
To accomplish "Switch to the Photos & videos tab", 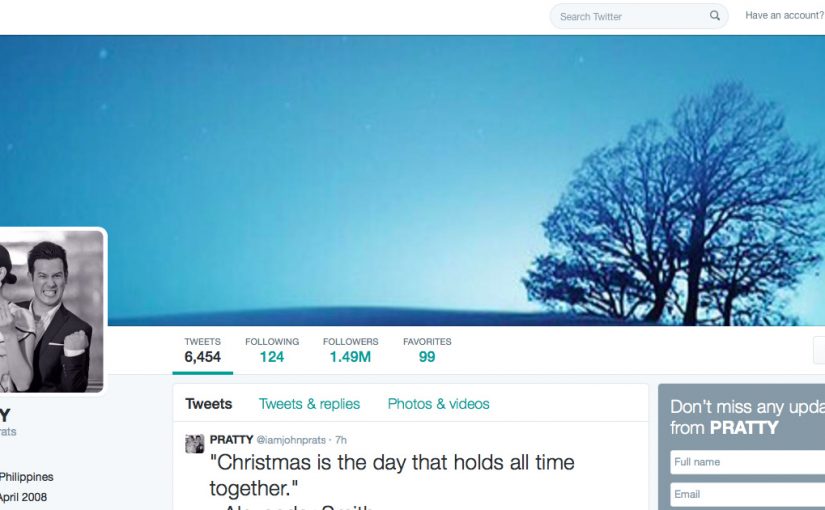I will [438, 404].
